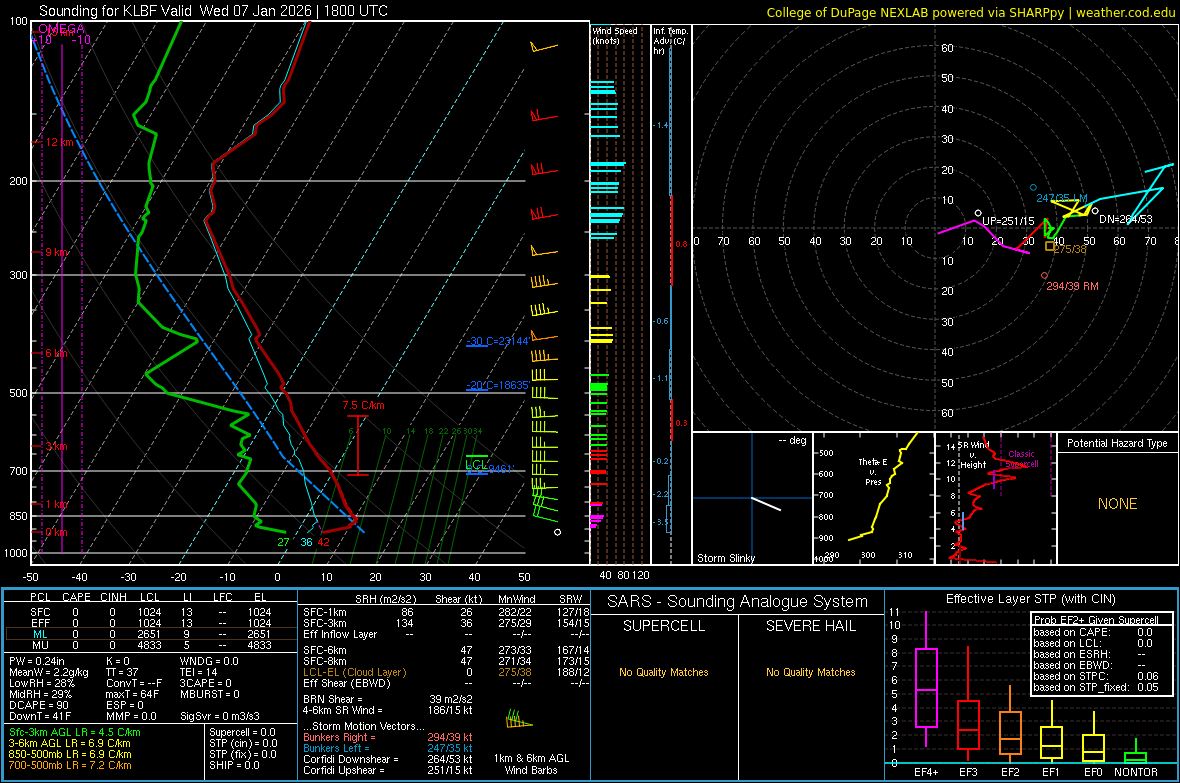Click surface dewpoint value 27
The image size is (1180, 783).
(283, 542)
